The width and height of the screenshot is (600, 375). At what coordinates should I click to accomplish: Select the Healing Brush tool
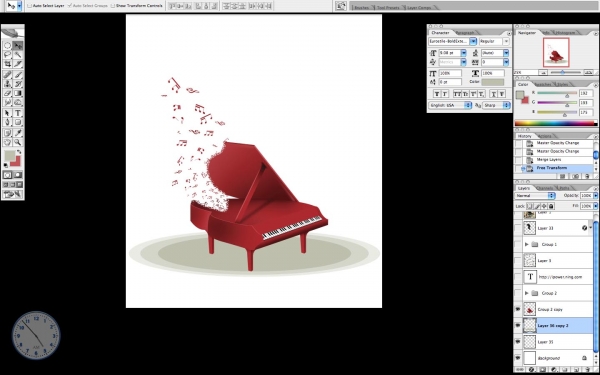pyautogui.click(x=7, y=75)
